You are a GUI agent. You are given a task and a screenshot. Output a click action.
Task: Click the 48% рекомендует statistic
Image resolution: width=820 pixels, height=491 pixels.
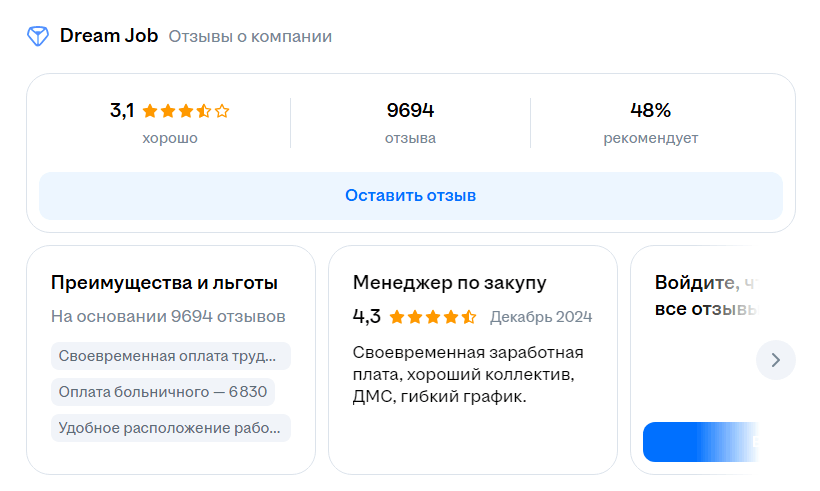coord(650,122)
